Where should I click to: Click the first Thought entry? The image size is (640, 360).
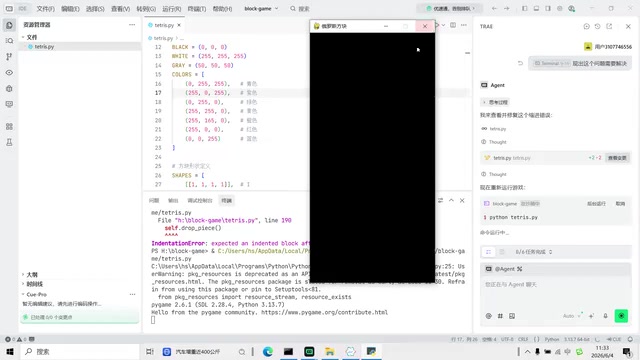[494, 142]
